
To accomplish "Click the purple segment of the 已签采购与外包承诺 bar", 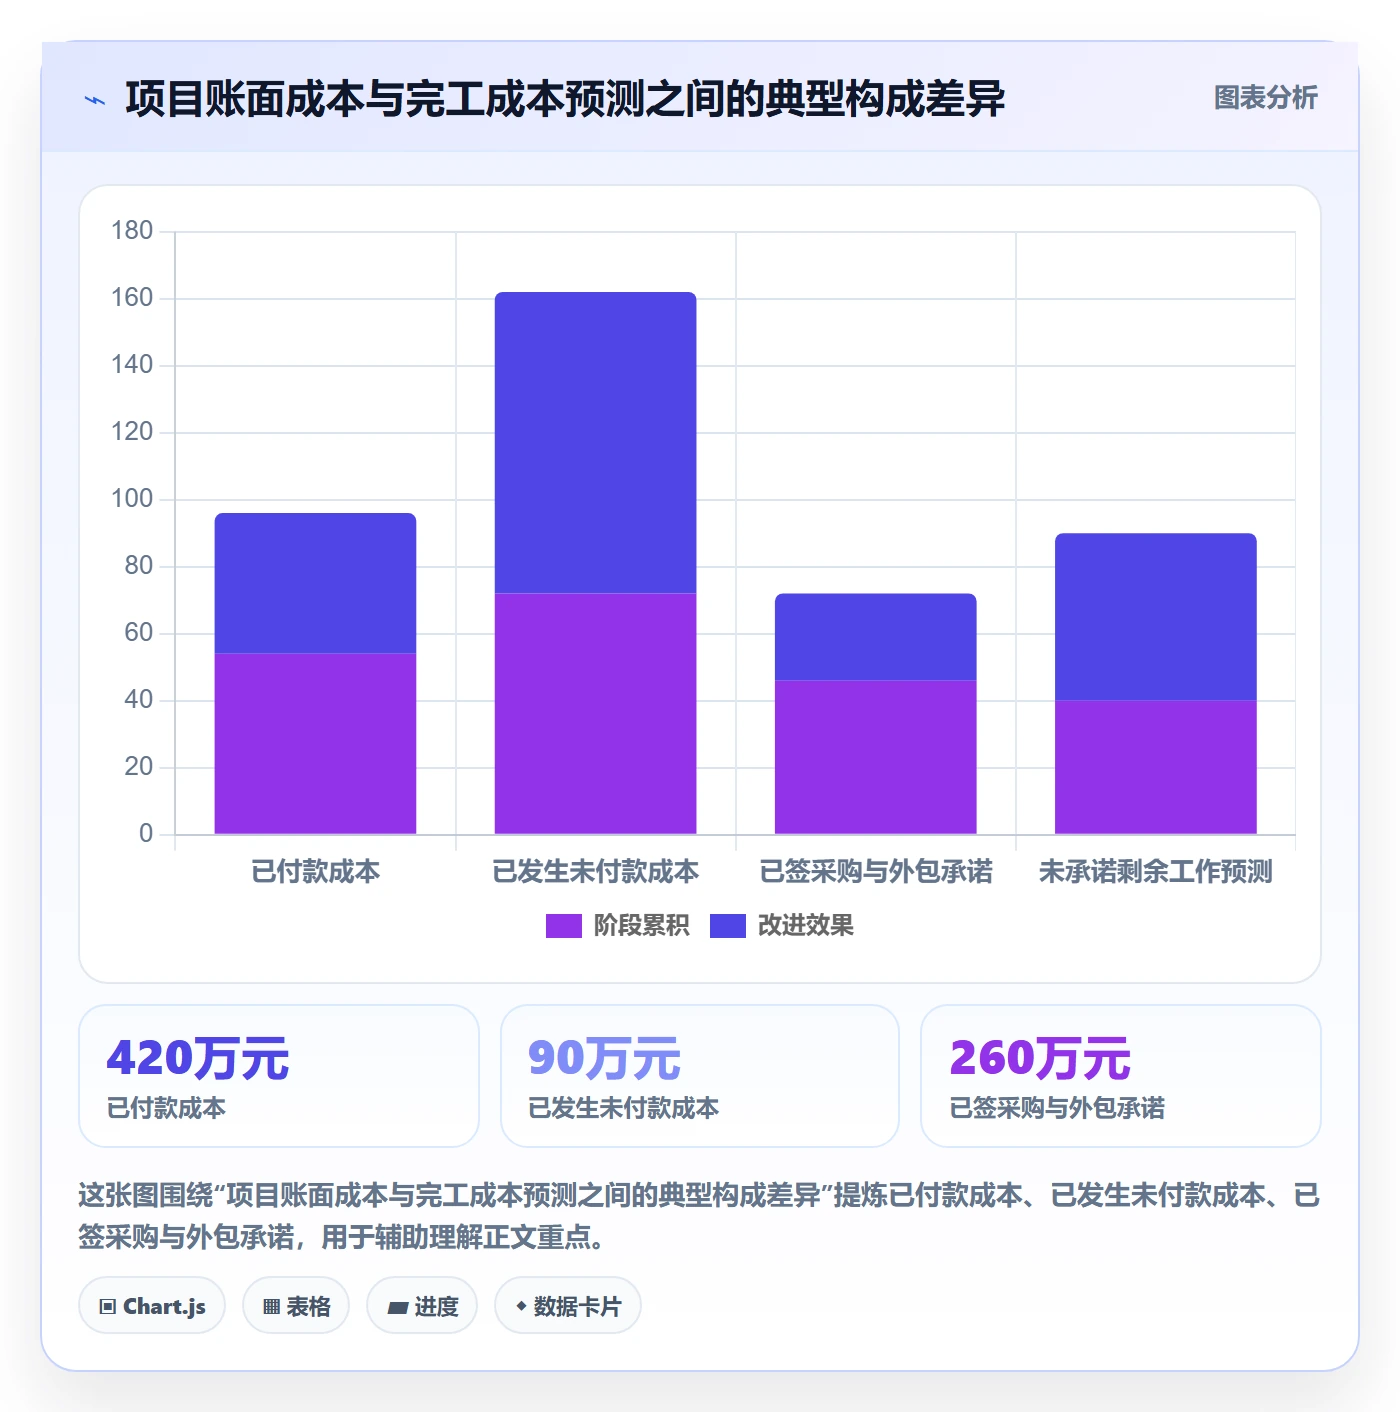I will point(875,757).
